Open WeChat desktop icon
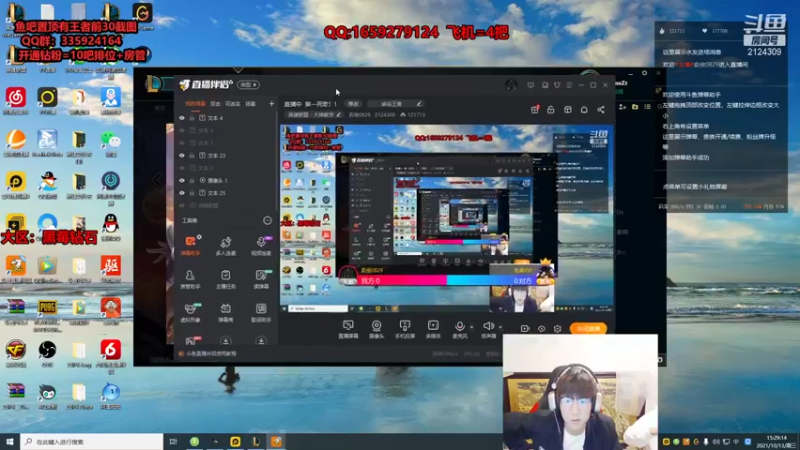Screen dimensions: 800x450 [x=110, y=143]
